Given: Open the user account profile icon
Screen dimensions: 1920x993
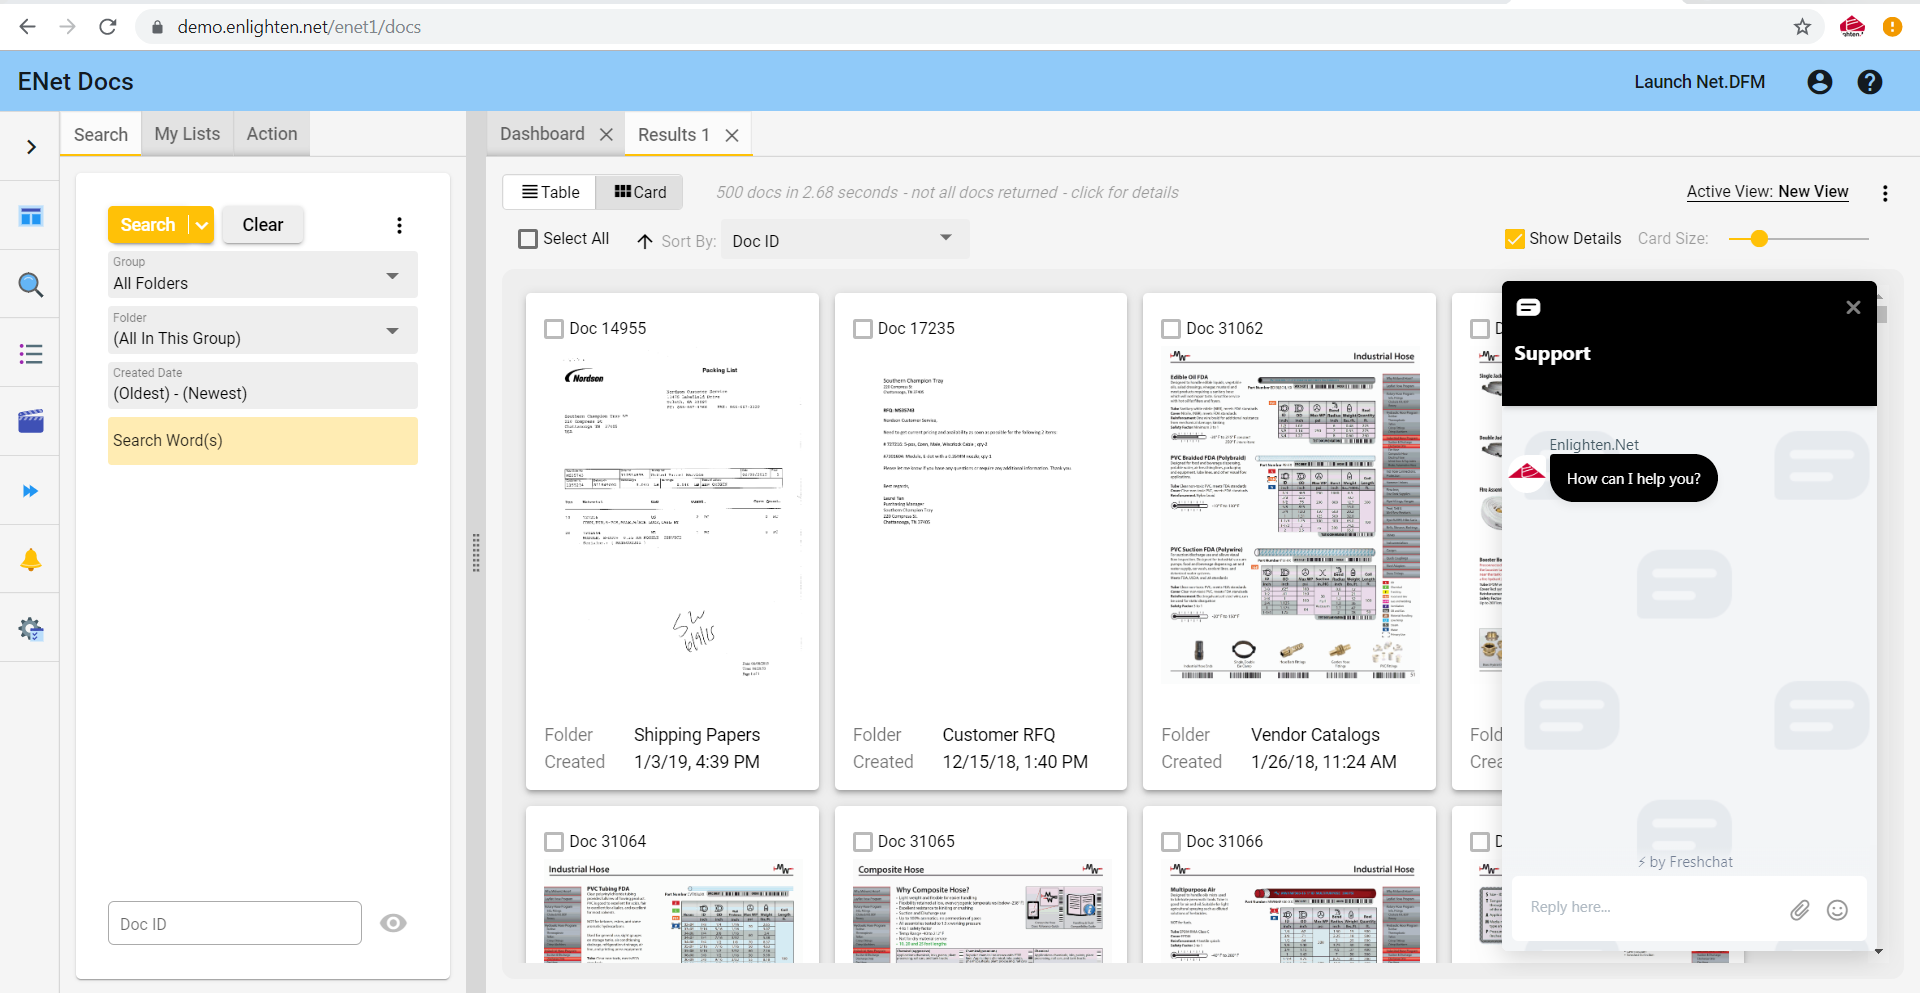Looking at the screenshot, I should pyautogui.click(x=1819, y=81).
